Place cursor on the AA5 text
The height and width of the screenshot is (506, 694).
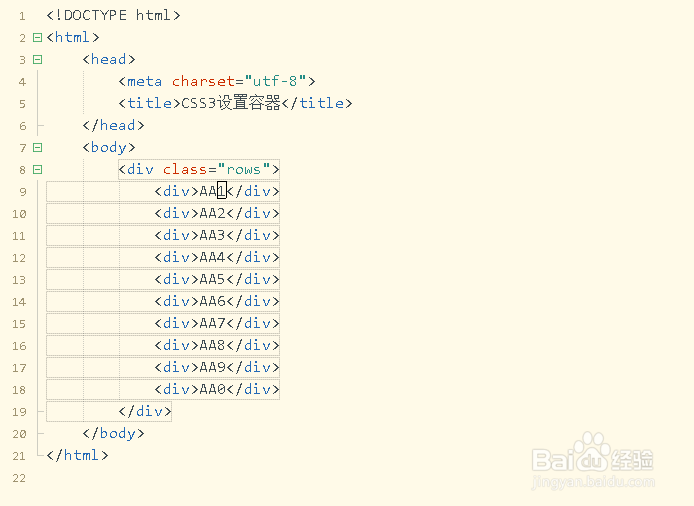[x=213, y=280]
